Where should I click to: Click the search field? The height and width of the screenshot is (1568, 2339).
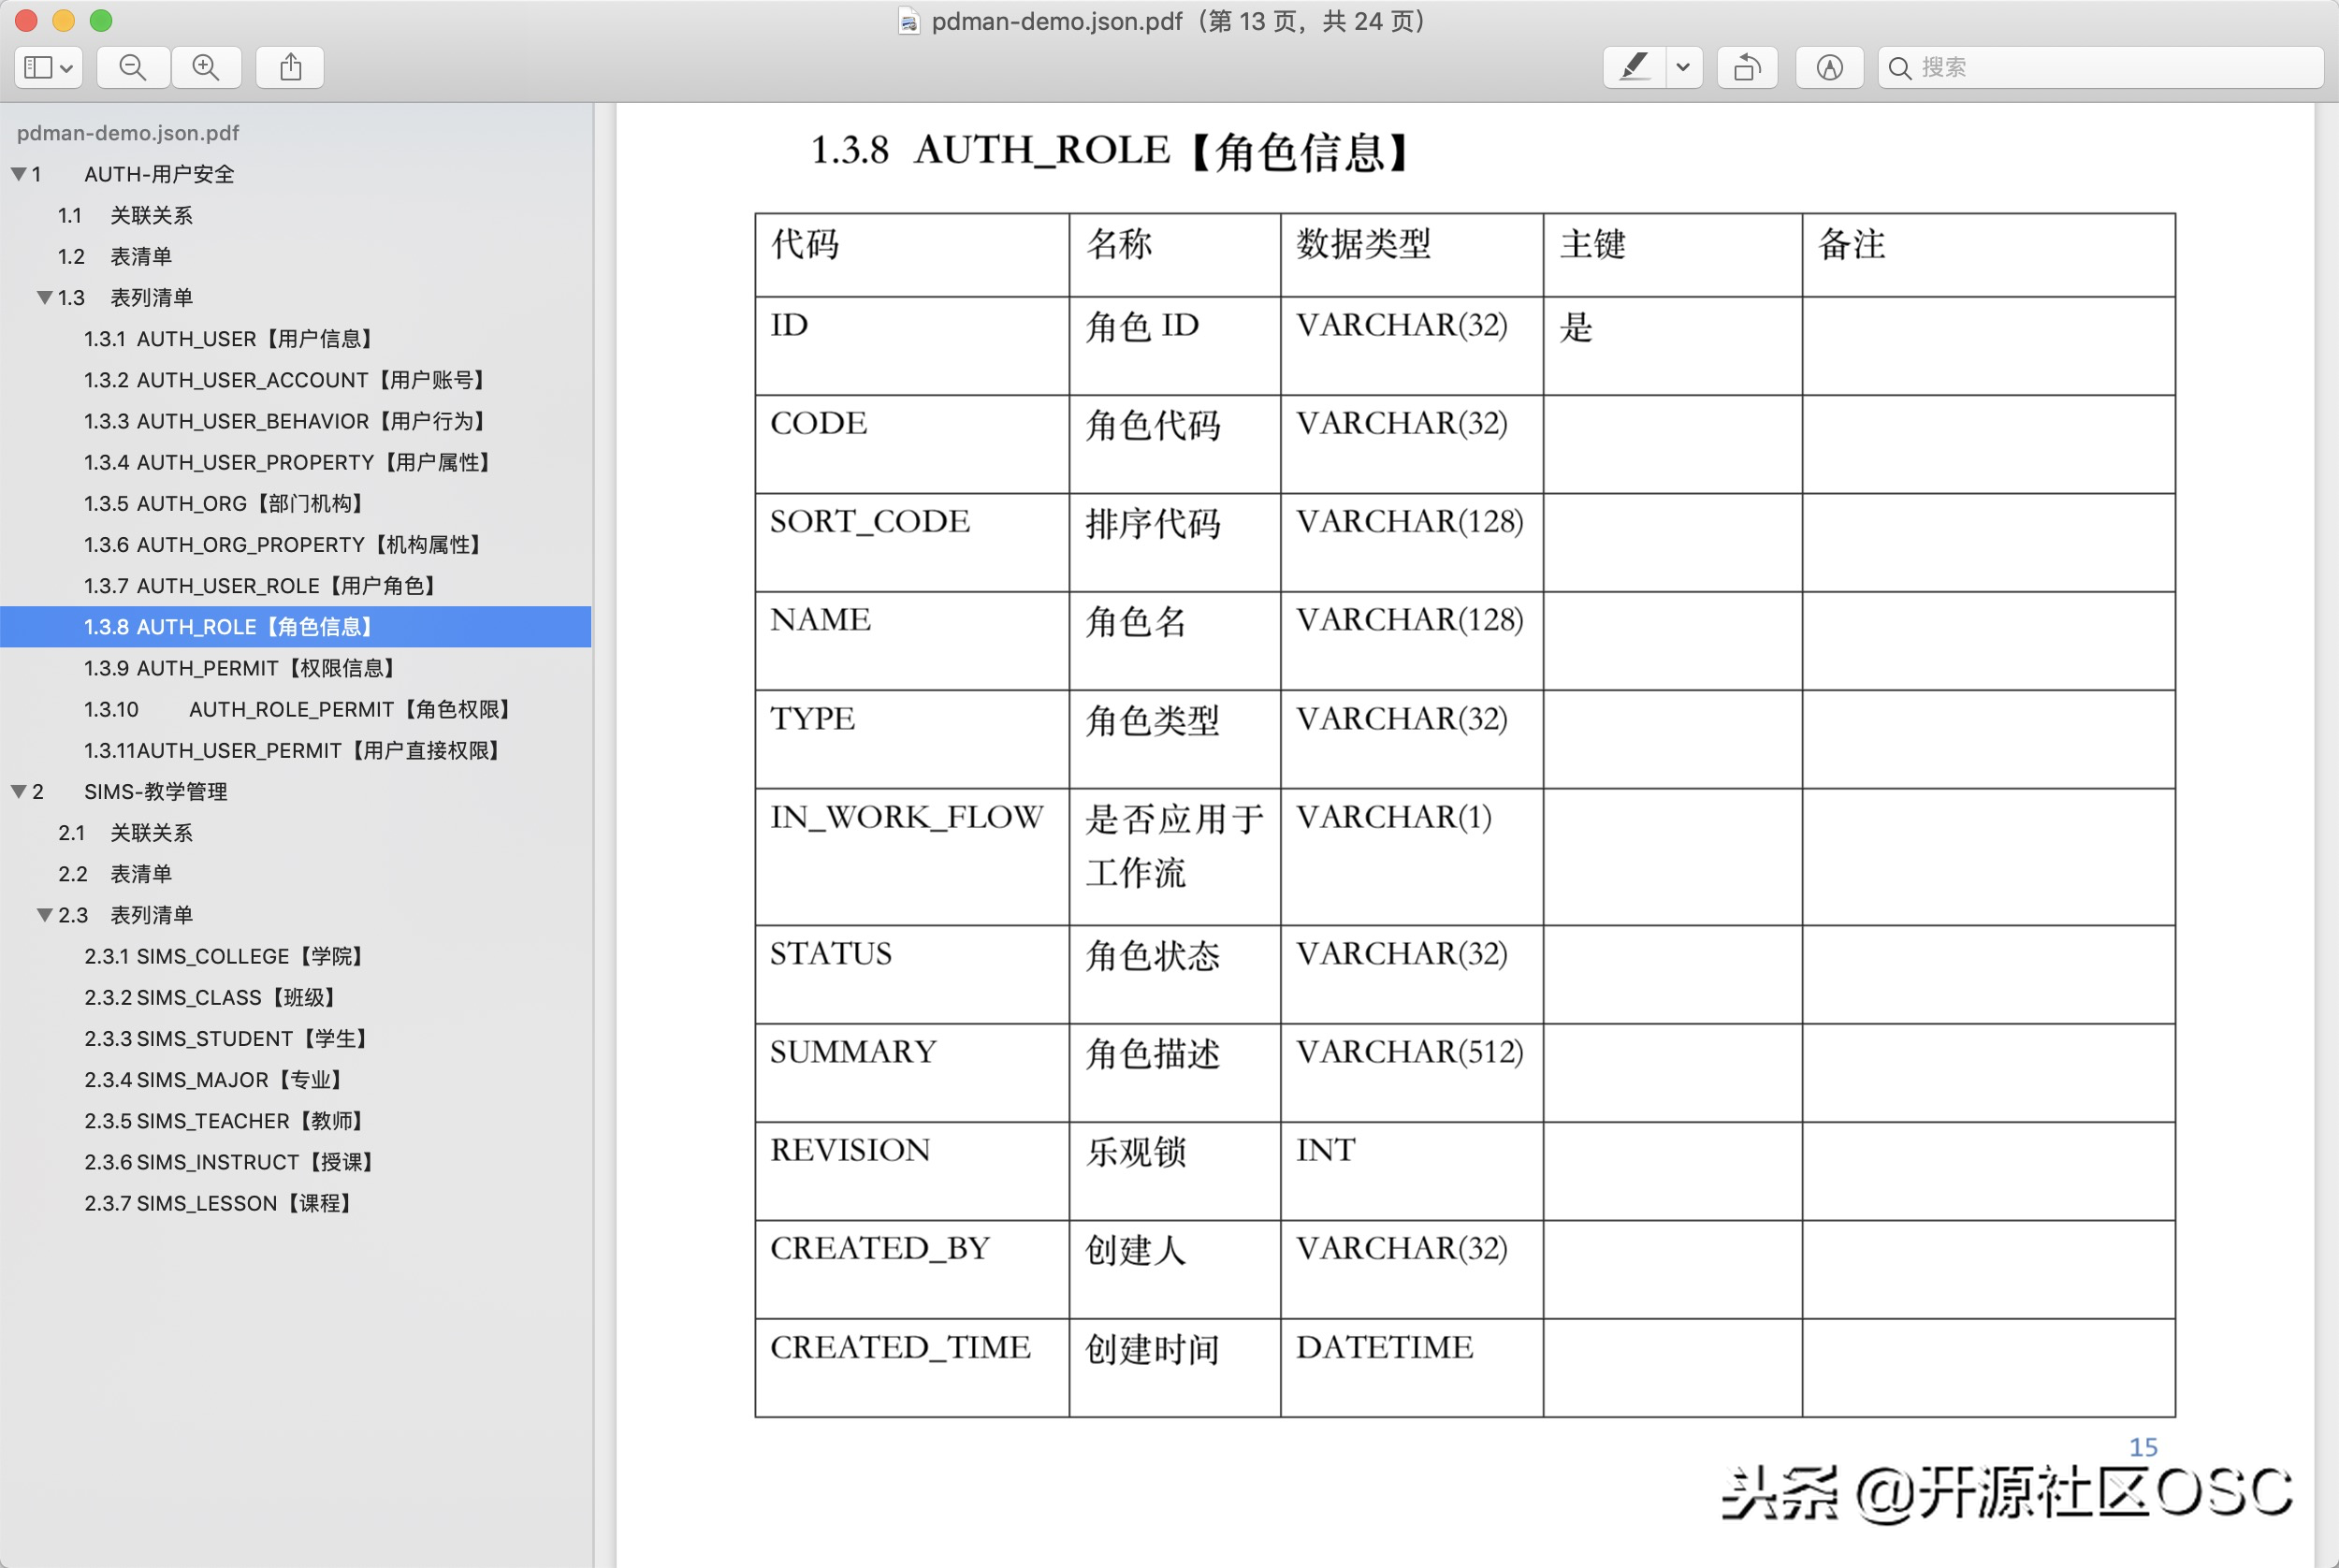[x=2100, y=67]
